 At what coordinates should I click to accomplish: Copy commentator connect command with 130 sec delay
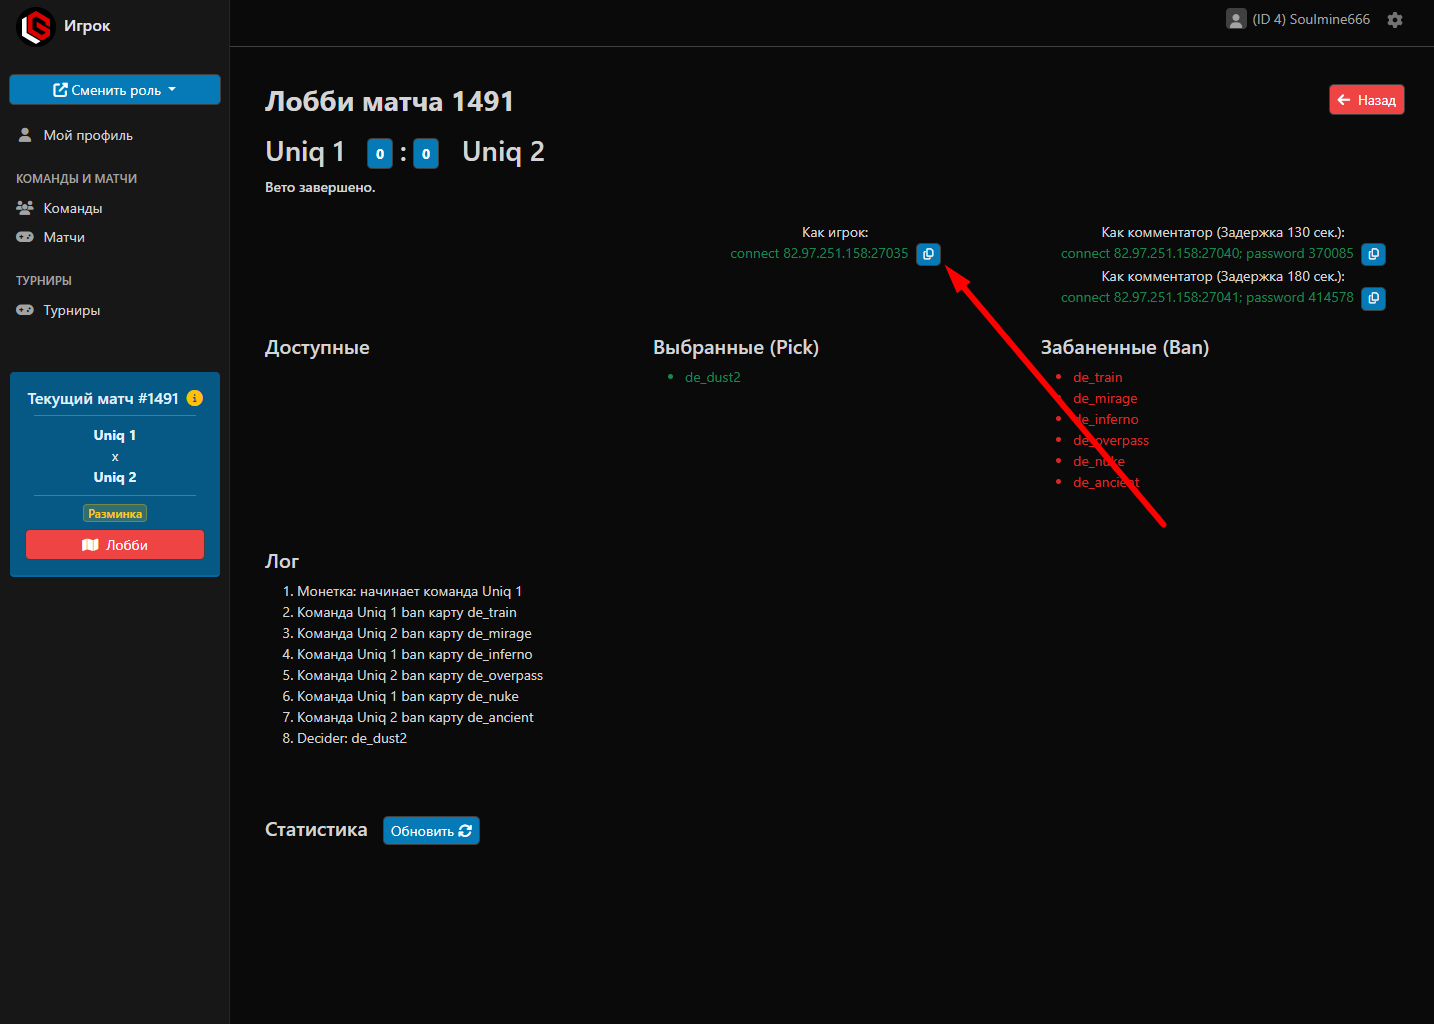(1373, 254)
